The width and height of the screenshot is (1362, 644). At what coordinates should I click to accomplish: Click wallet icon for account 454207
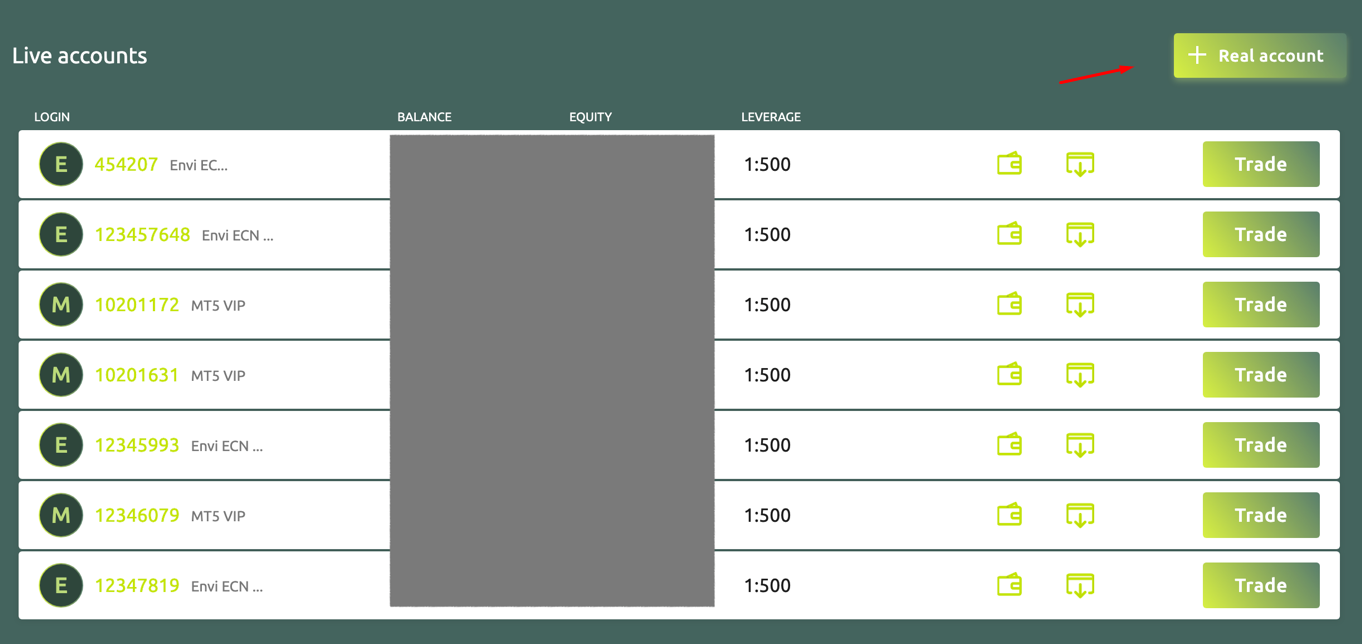(1009, 164)
